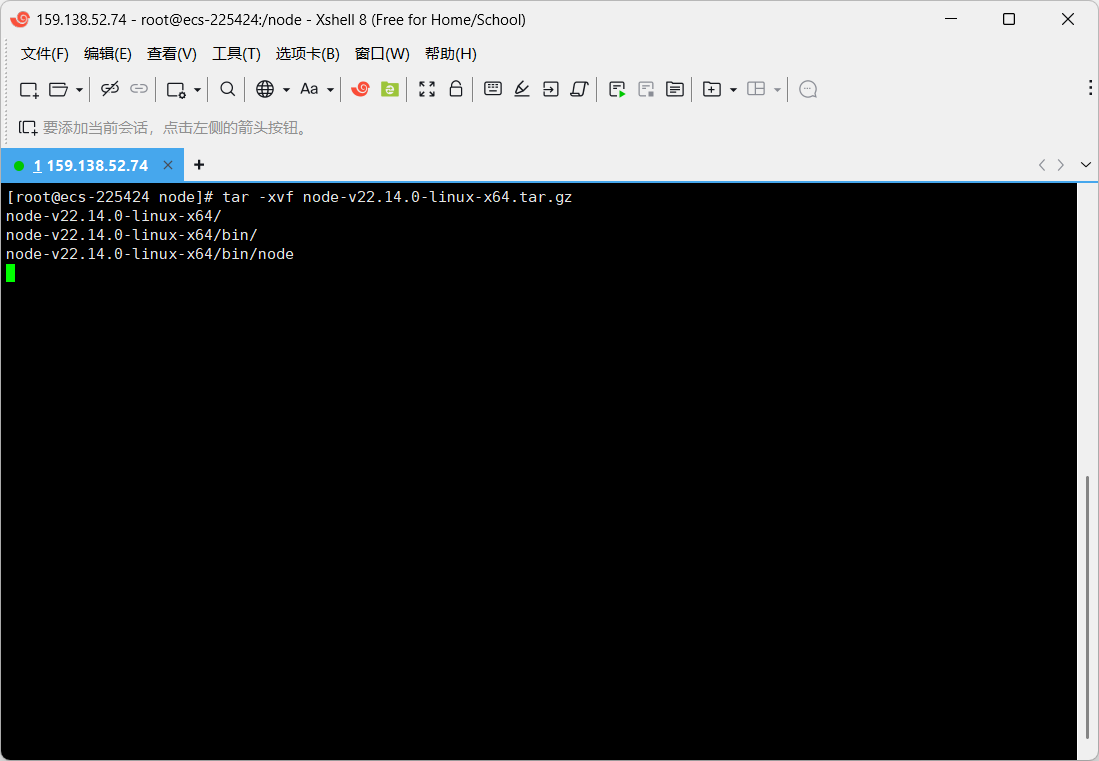This screenshot has width=1099, height=761.
Task: Open the session Properties gear icon
Action: [175, 90]
